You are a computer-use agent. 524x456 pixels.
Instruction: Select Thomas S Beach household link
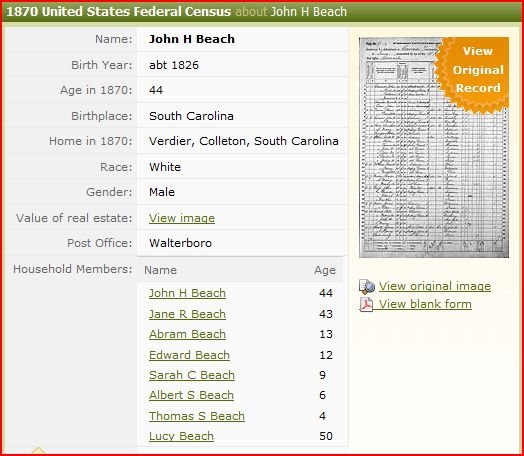tap(197, 416)
